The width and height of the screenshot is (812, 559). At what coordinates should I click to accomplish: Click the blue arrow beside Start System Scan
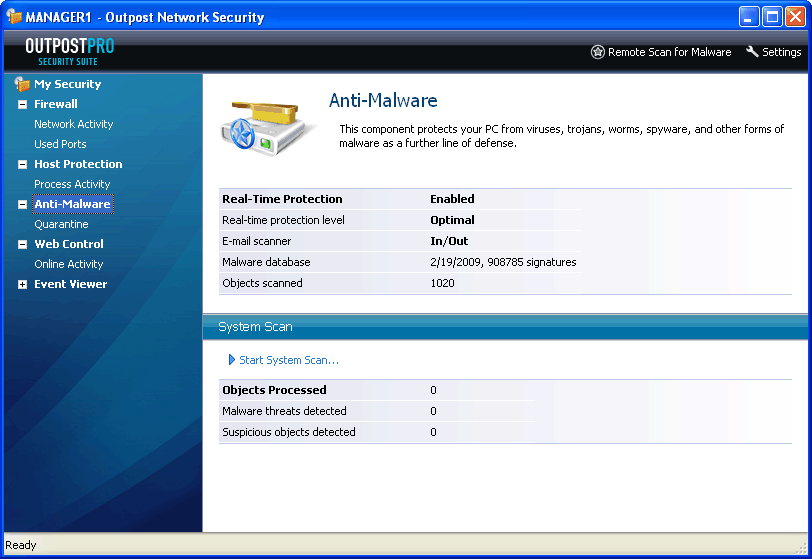coord(231,360)
